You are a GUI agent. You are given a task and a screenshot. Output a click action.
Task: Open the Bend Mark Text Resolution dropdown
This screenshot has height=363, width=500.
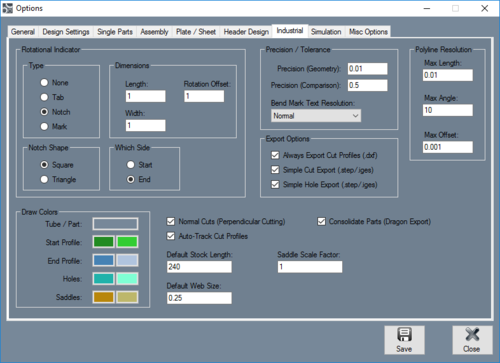[x=316, y=116]
